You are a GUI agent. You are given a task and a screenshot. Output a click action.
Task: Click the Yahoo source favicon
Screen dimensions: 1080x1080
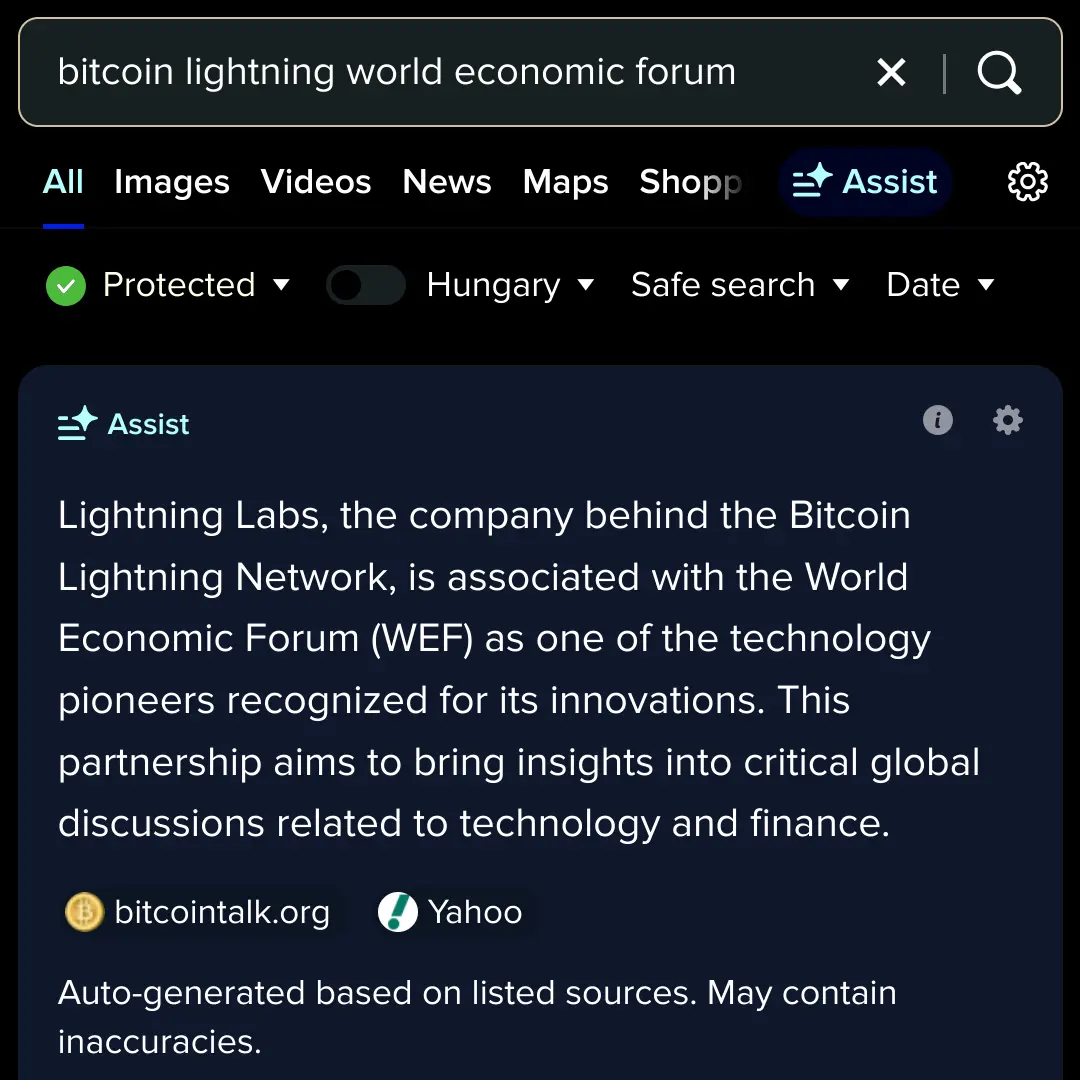tap(397, 912)
